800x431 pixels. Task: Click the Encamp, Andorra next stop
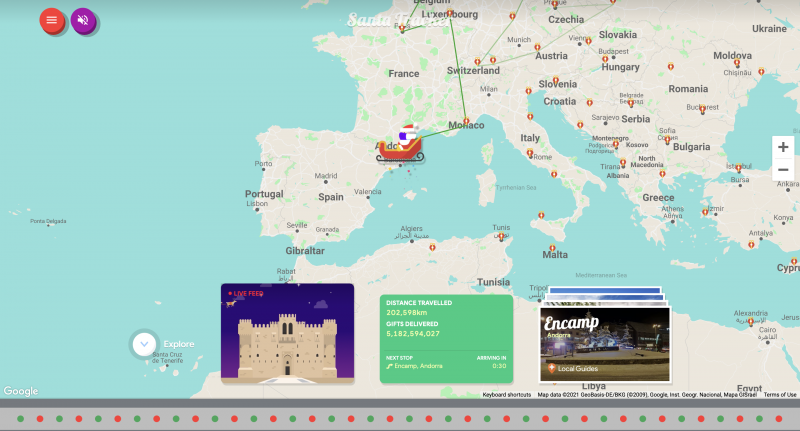(414, 366)
